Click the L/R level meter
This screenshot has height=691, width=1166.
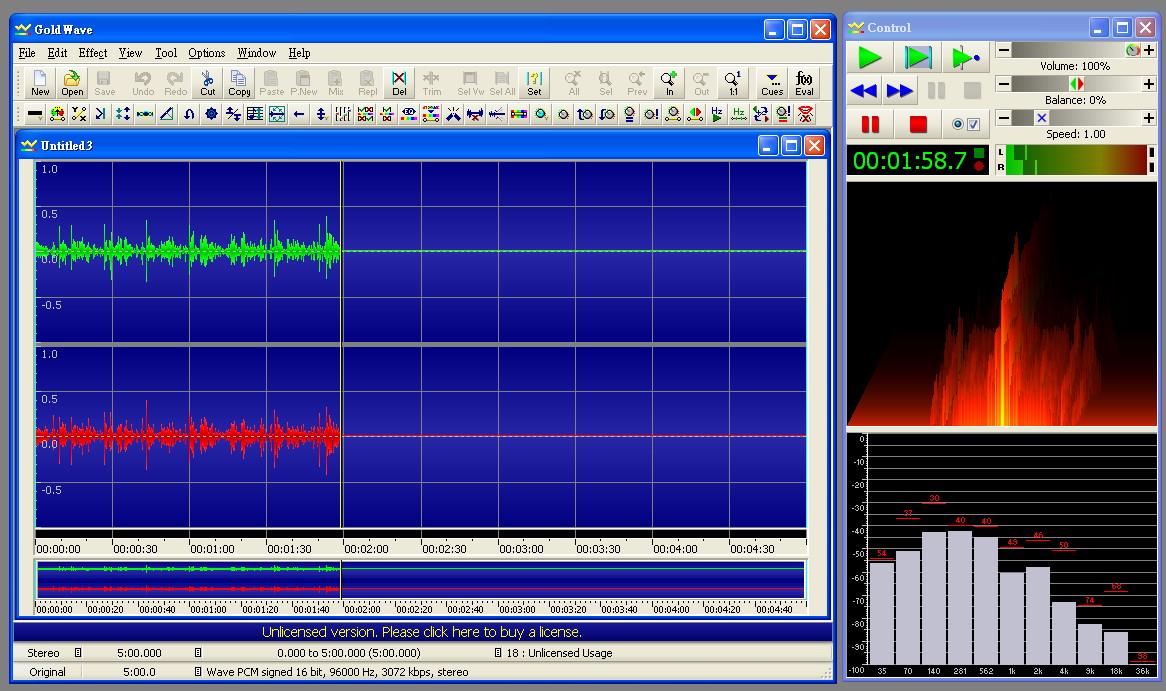click(1076, 160)
